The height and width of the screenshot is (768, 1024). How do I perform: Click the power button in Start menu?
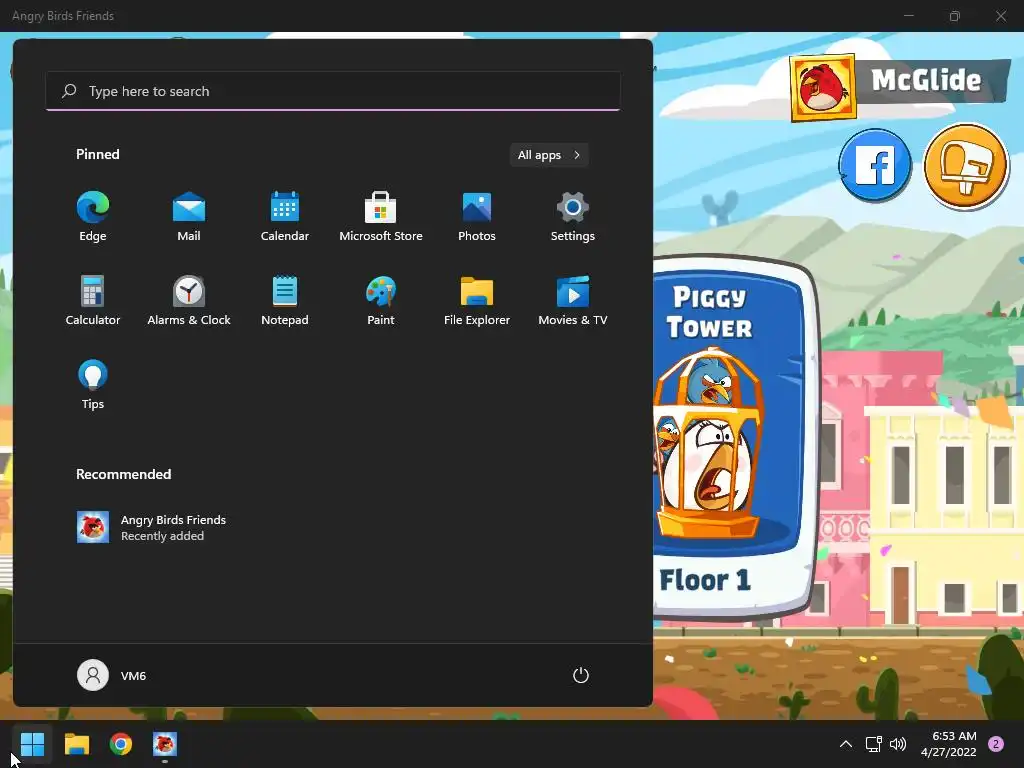pyautogui.click(x=581, y=675)
